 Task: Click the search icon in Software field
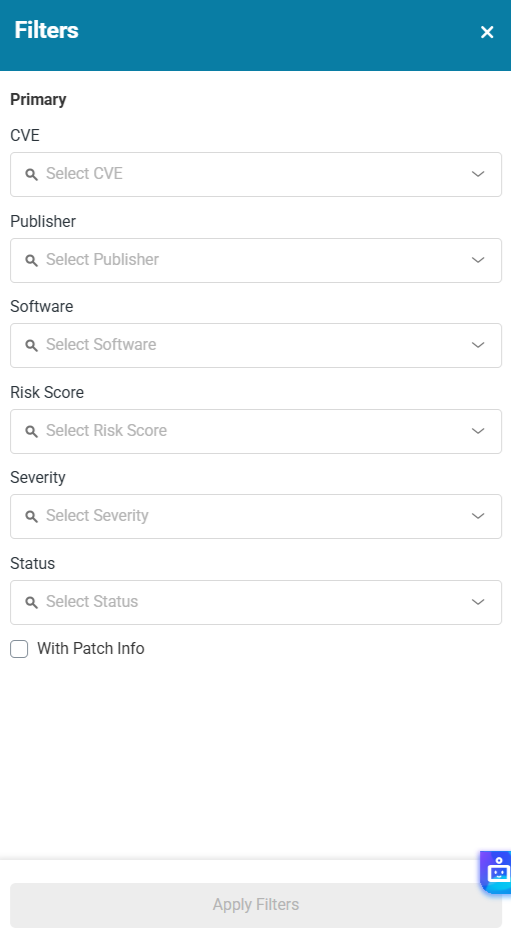point(31,346)
